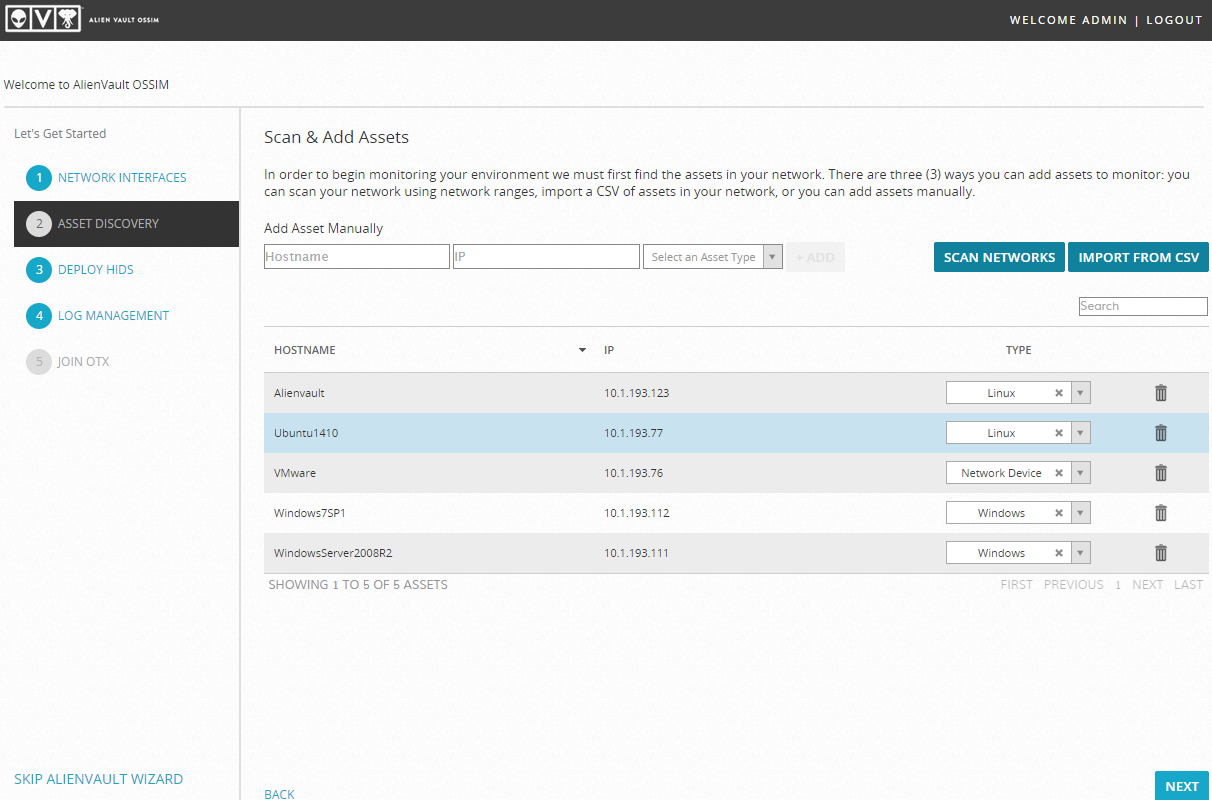1212x800 pixels.
Task: Click the + ADD button
Action: pos(815,257)
